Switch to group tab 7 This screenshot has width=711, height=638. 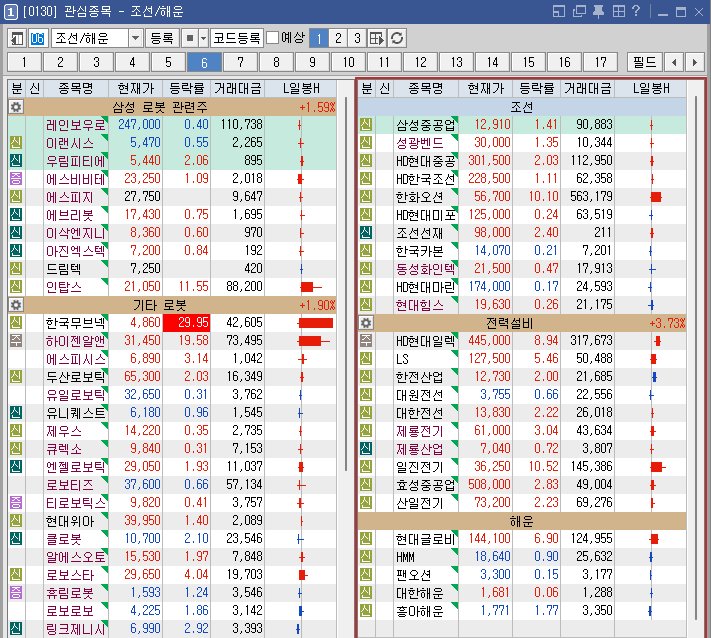pos(240,62)
